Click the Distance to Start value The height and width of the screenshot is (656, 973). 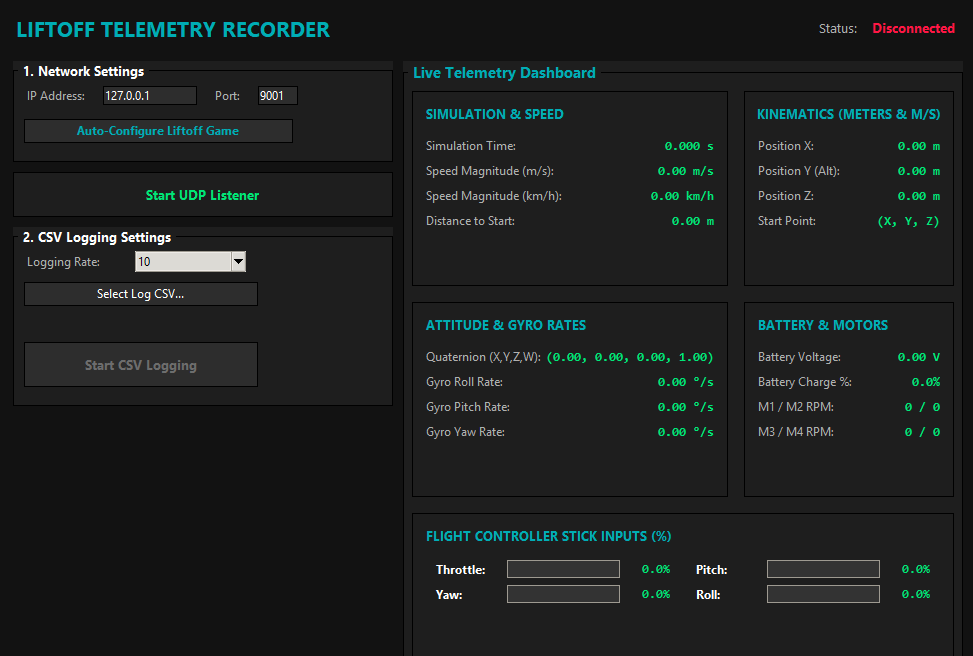pyautogui.click(x=693, y=221)
